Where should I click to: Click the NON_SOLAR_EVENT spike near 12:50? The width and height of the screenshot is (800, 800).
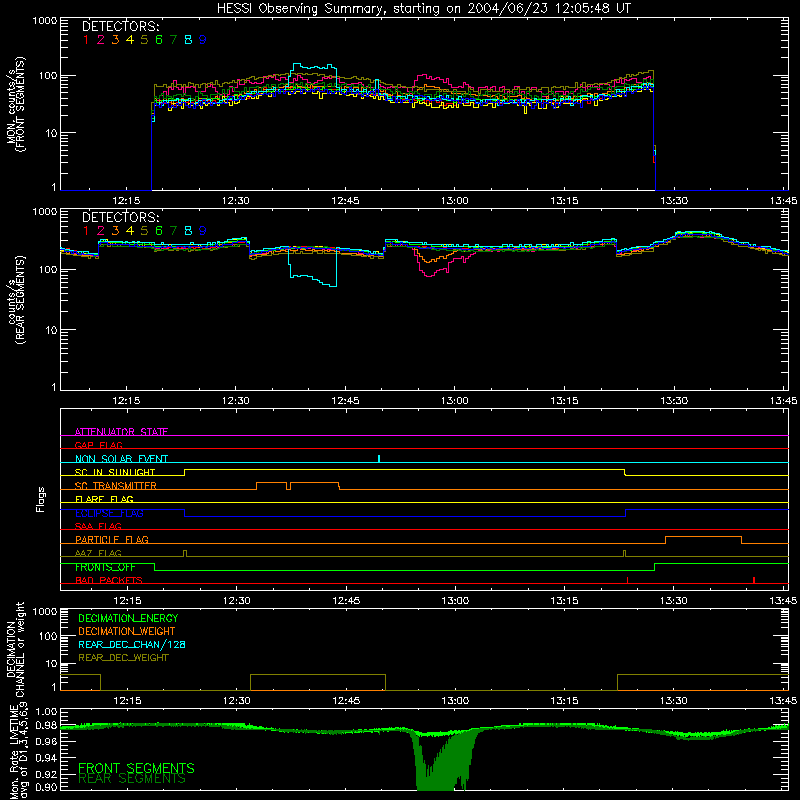point(379,459)
